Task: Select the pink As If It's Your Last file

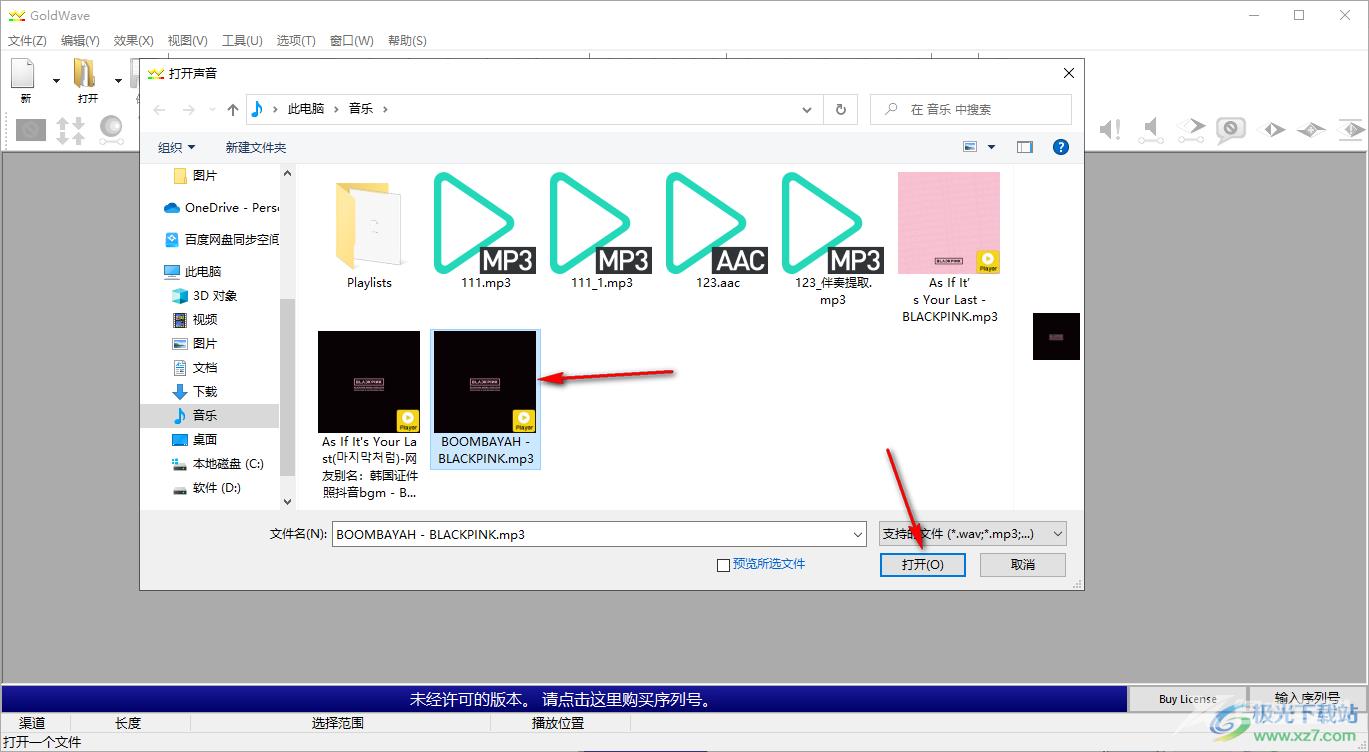Action: pyautogui.click(x=949, y=248)
